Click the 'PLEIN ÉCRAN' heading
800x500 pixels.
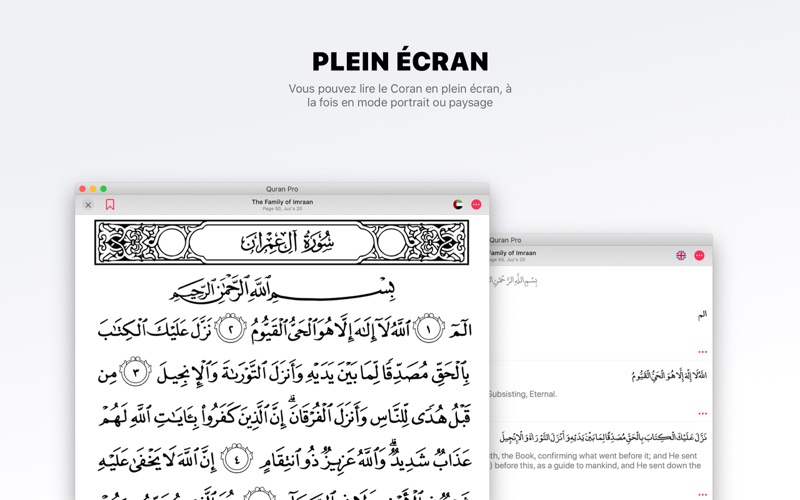pos(400,61)
